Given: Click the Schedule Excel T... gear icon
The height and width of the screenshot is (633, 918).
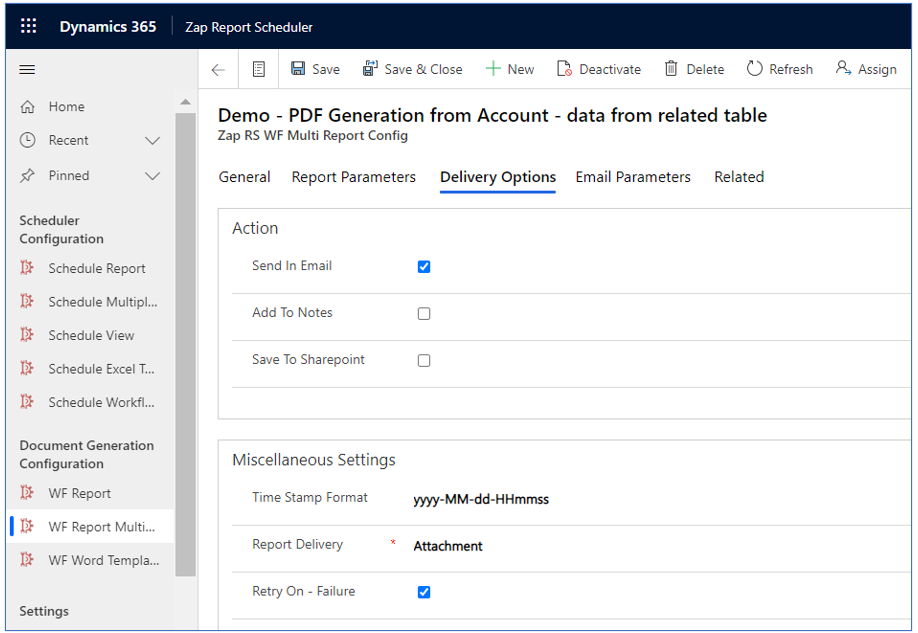Looking at the screenshot, I should point(26,368).
